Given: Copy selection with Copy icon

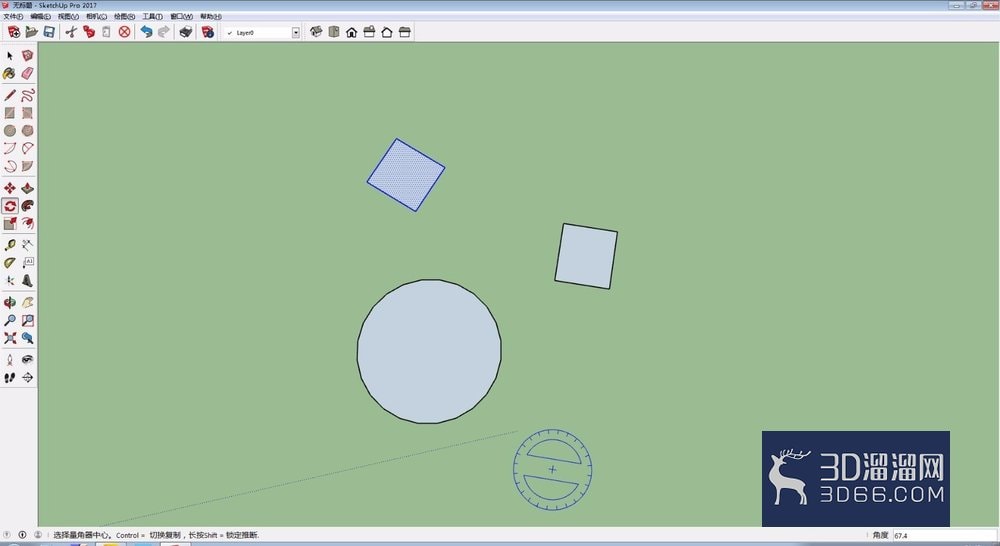Looking at the screenshot, I should point(89,32).
